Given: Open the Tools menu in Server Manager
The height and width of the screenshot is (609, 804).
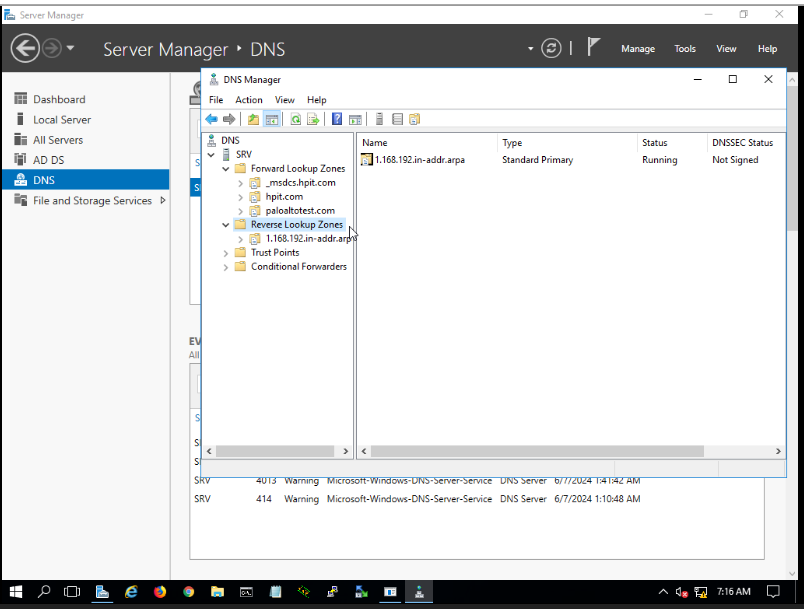Looking at the screenshot, I should [685, 49].
